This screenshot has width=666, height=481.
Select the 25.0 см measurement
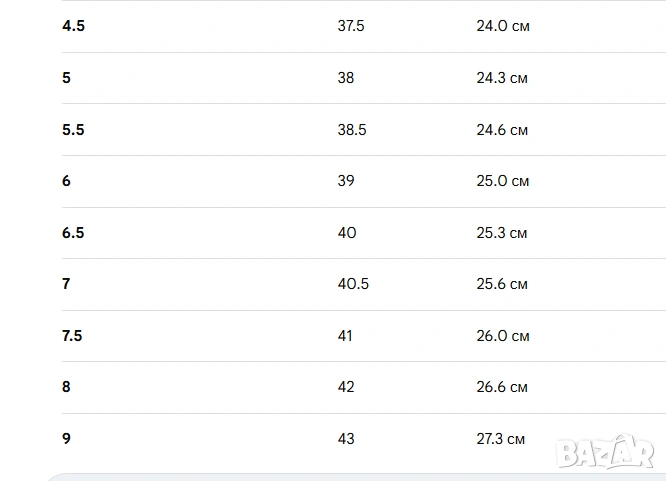(502, 181)
